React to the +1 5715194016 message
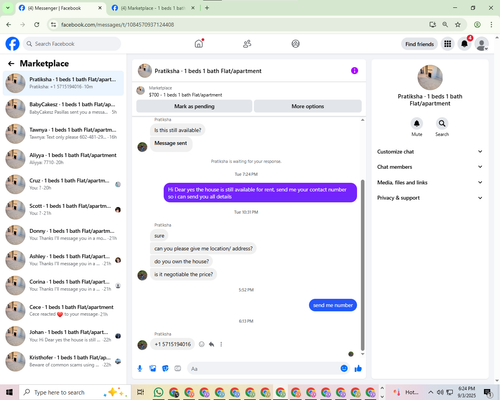This screenshot has width=500, height=400. pyautogui.click(x=202, y=344)
